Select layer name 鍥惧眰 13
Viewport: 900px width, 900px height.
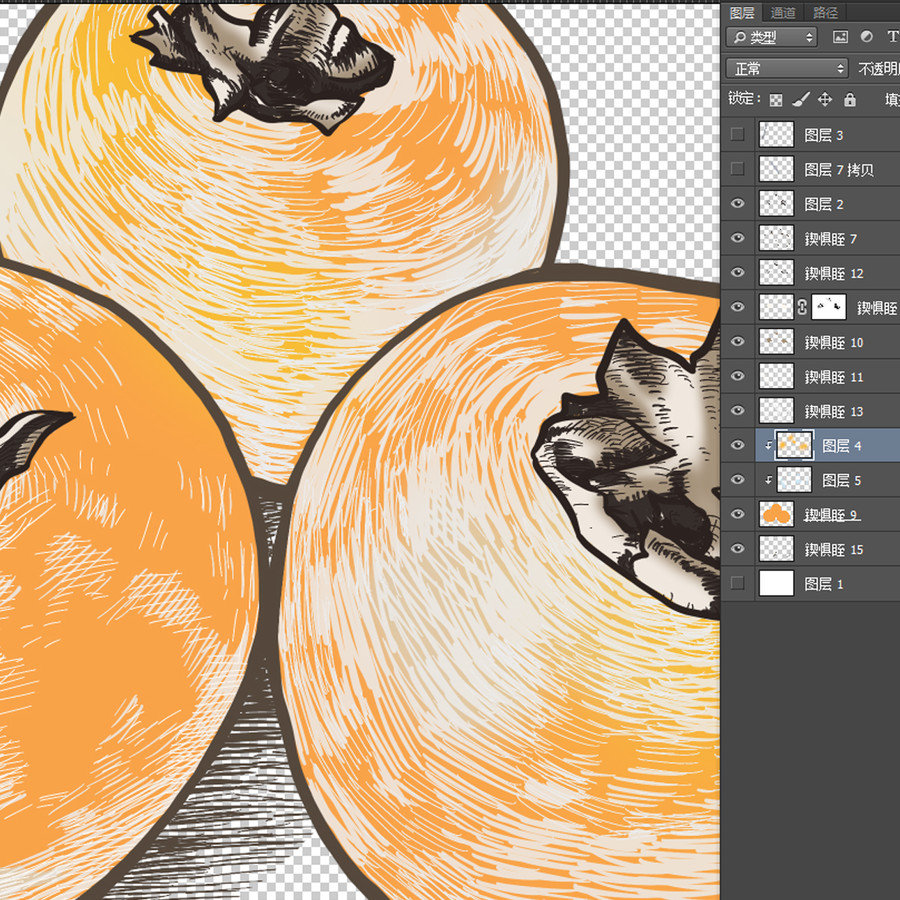[834, 412]
